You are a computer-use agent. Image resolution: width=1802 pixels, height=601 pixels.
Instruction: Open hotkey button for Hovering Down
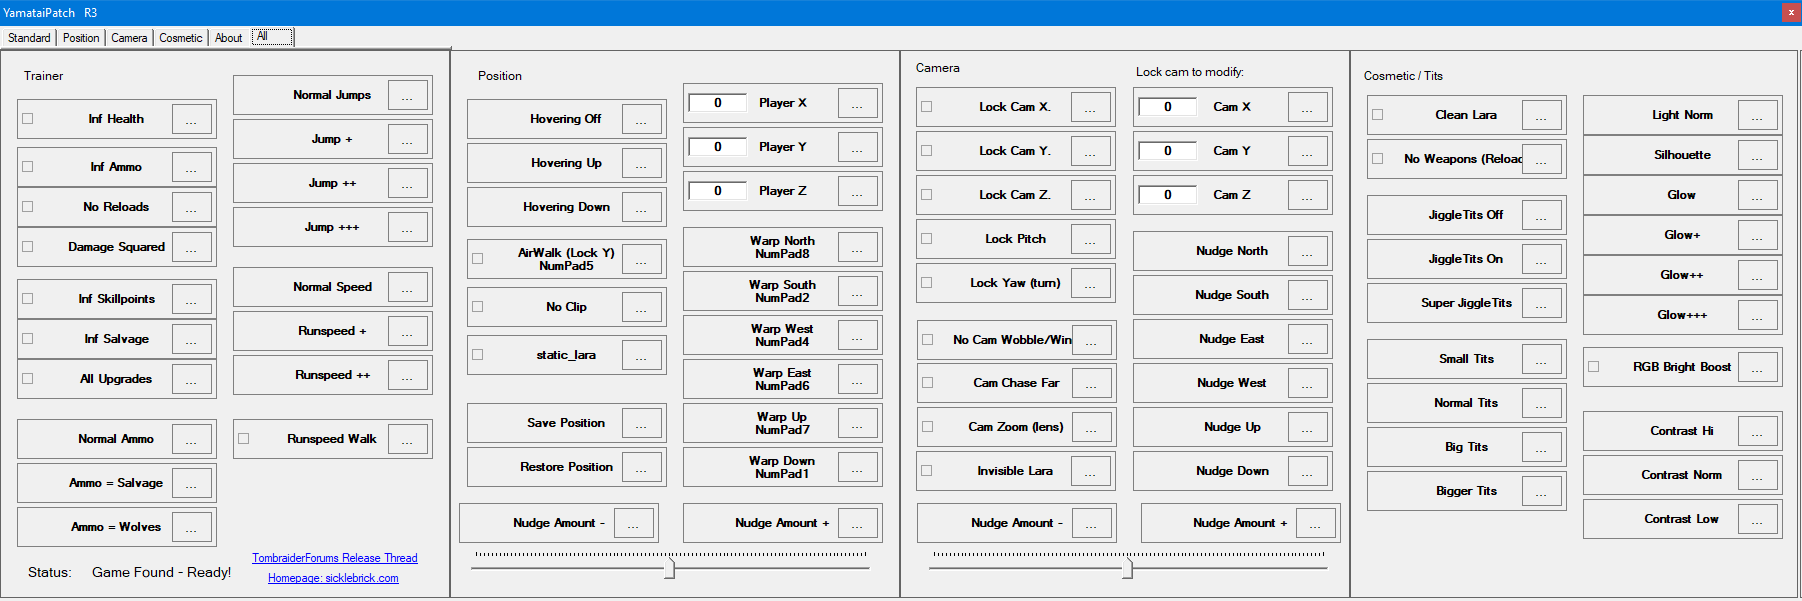(x=642, y=207)
